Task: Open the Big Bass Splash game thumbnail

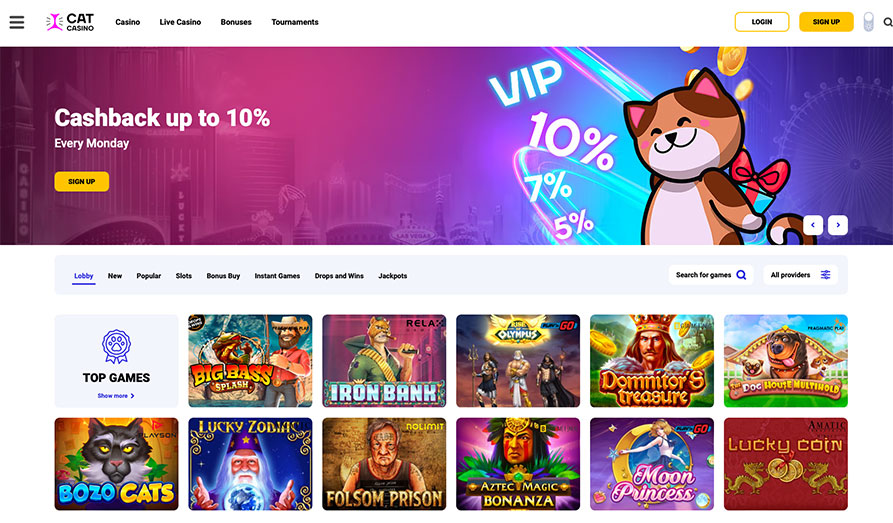Action: pyautogui.click(x=250, y=361)
